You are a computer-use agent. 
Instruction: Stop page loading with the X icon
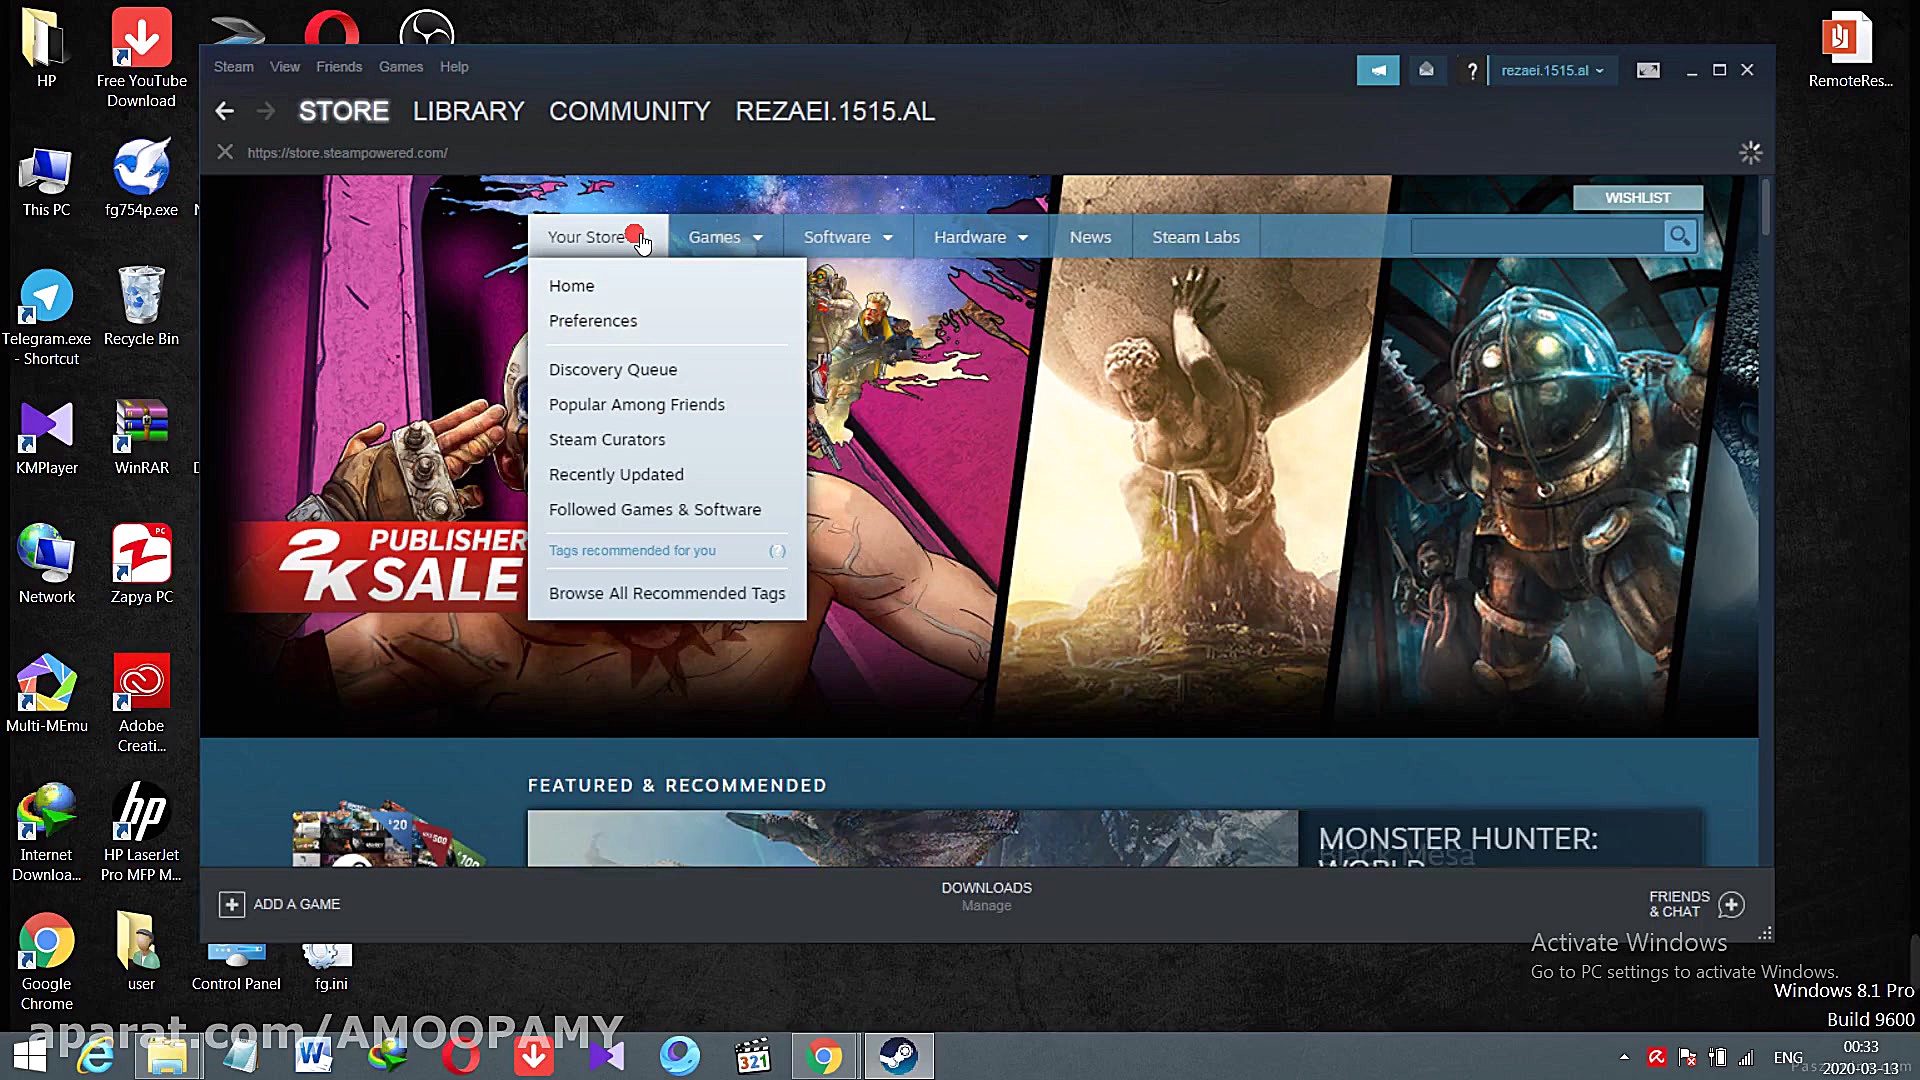pos(225,152)
